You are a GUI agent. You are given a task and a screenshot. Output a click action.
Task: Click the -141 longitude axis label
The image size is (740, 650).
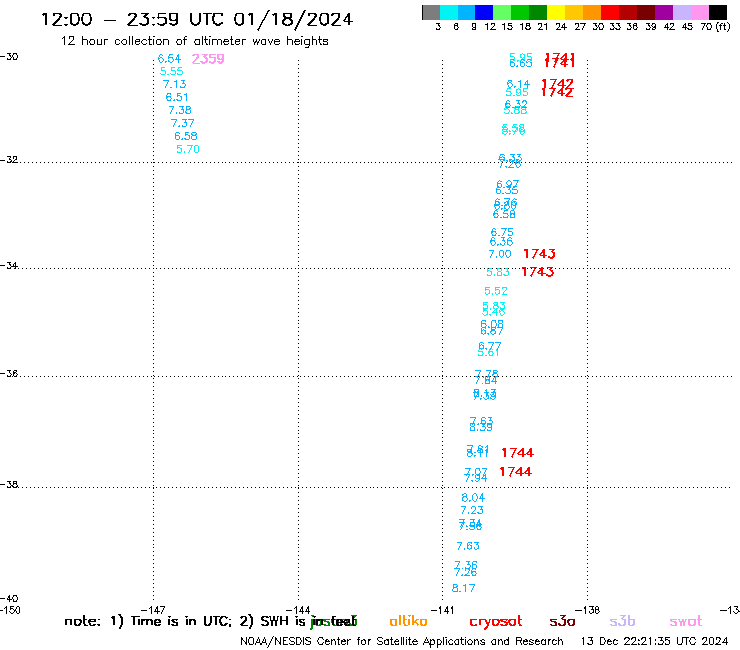tap(442, 610)
